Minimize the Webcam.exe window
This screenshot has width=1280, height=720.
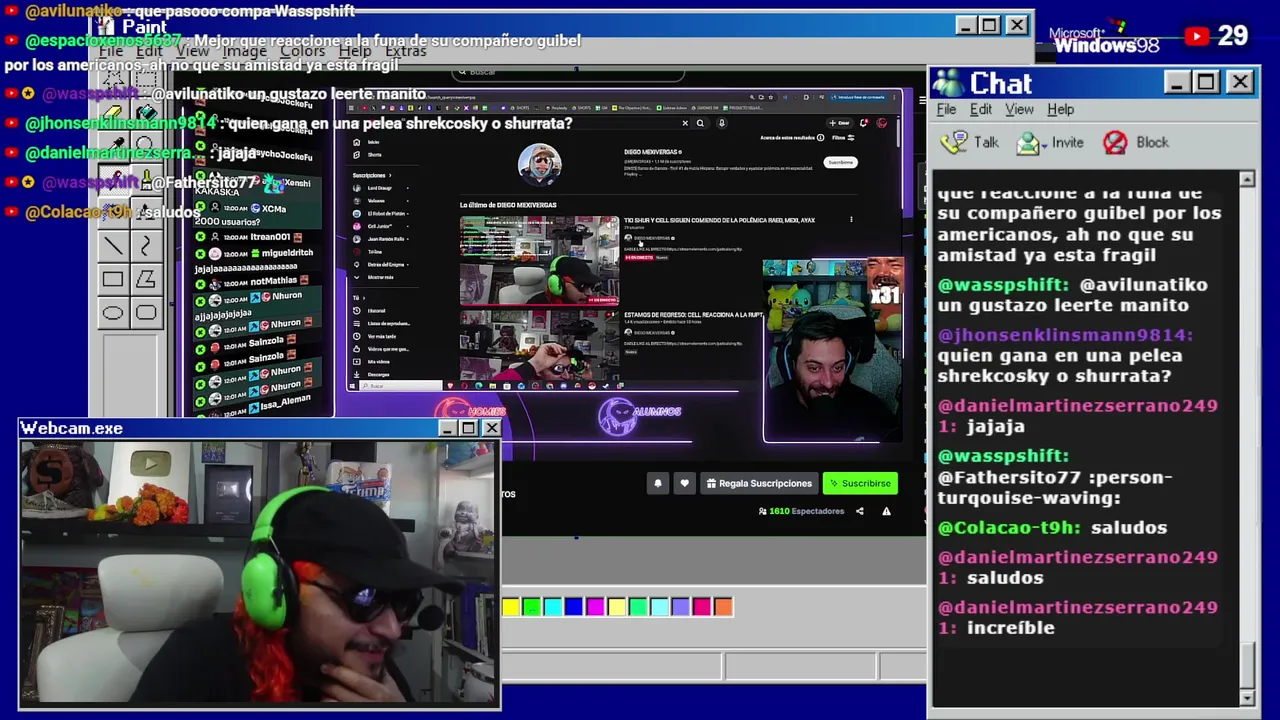pyautogui.click(x=448, y=428)
